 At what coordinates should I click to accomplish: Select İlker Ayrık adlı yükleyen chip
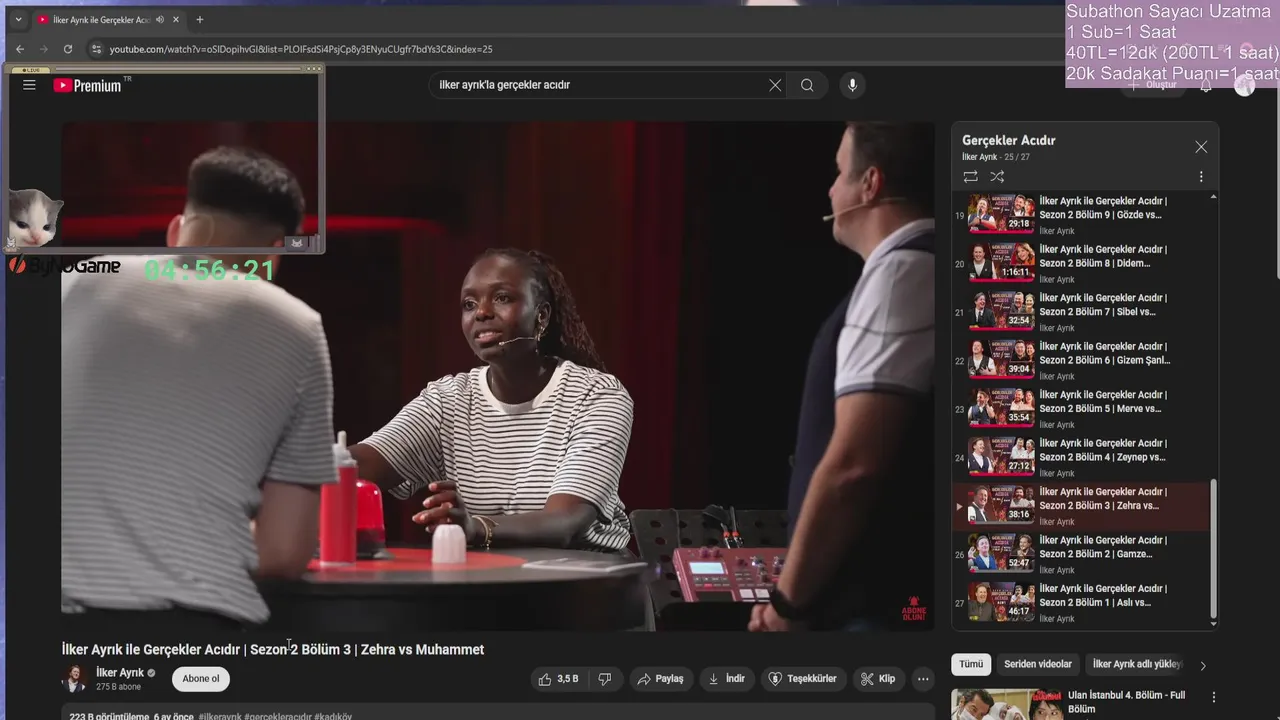click(x=1137, y=664)
